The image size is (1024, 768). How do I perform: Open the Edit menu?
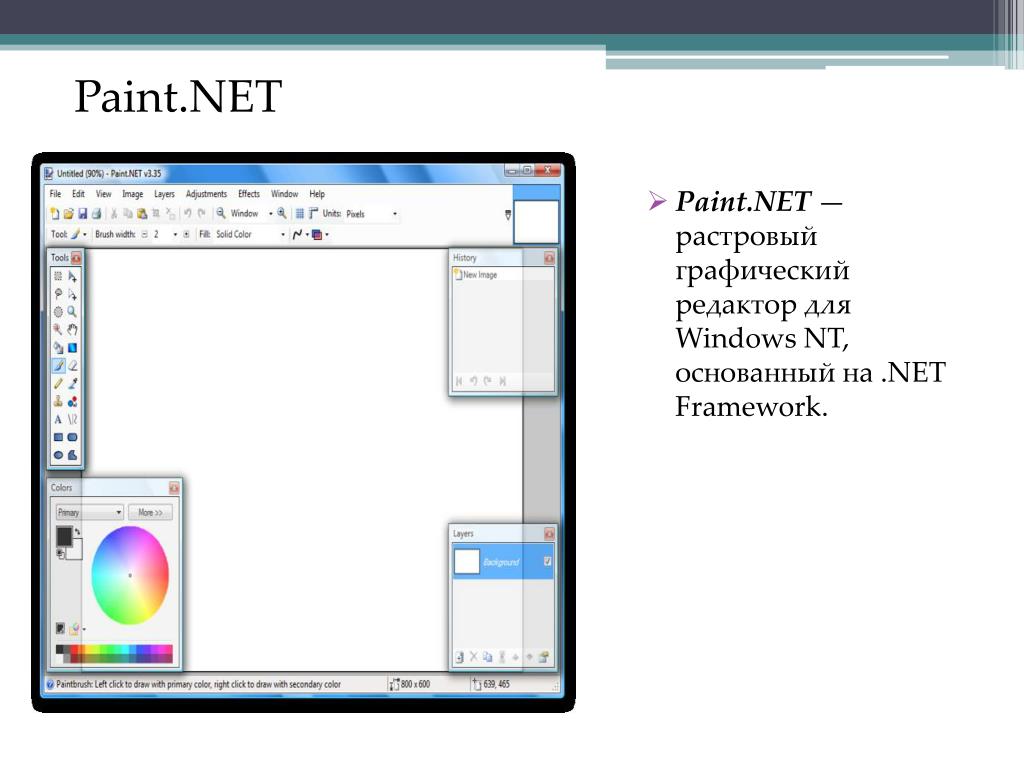coord(78,194)
